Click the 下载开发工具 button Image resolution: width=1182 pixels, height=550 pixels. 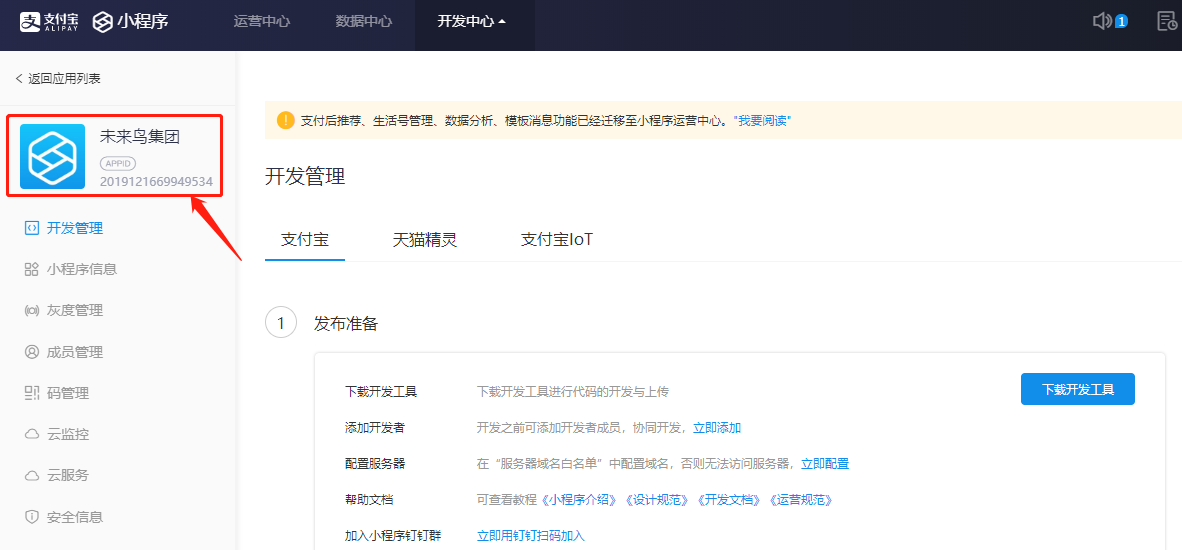pos(1077,390)
